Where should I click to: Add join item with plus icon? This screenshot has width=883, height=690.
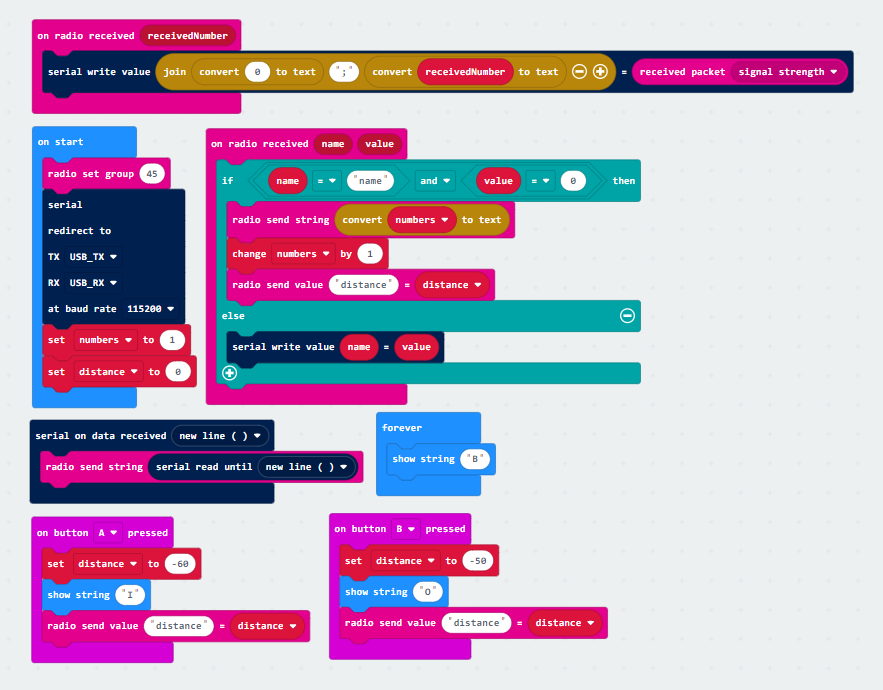[600, 72]
